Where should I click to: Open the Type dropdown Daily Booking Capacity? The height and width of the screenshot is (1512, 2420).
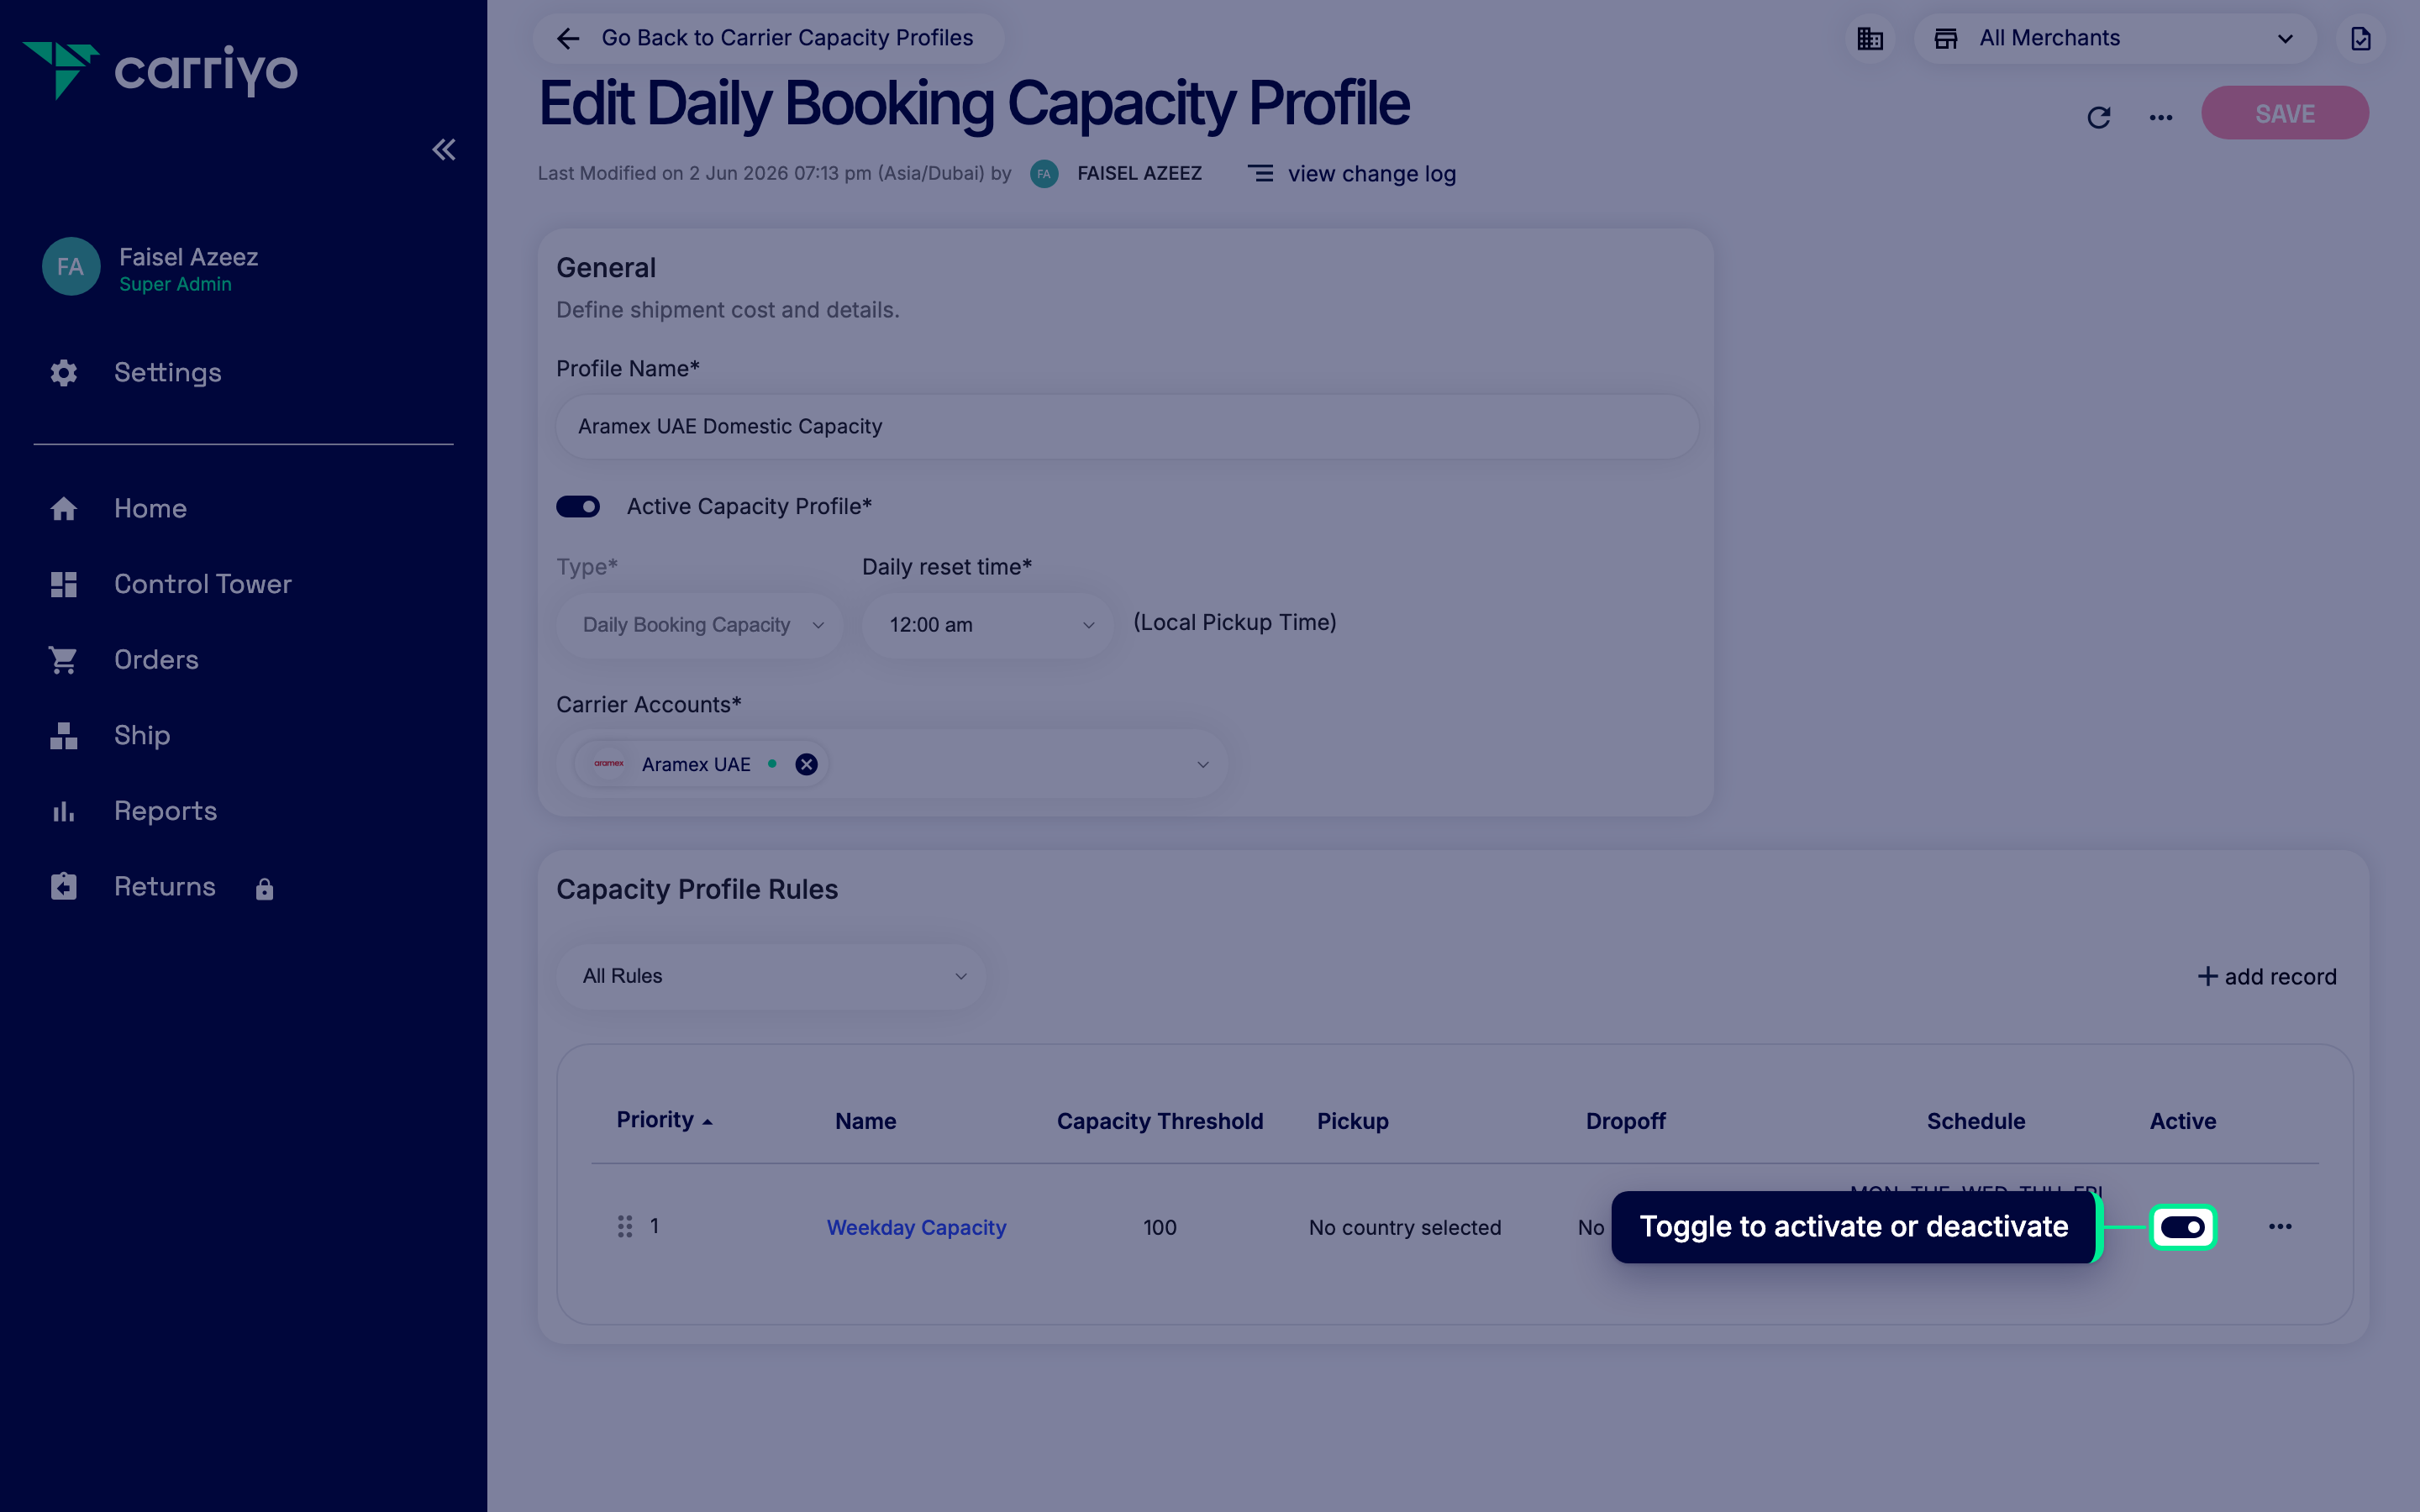[699, 625]
